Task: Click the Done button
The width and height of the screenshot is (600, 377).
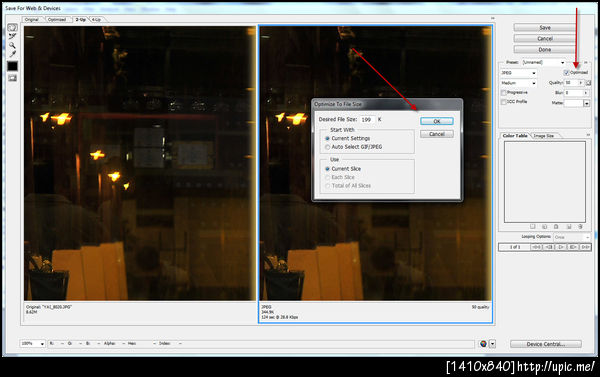Action: [545, 49]
